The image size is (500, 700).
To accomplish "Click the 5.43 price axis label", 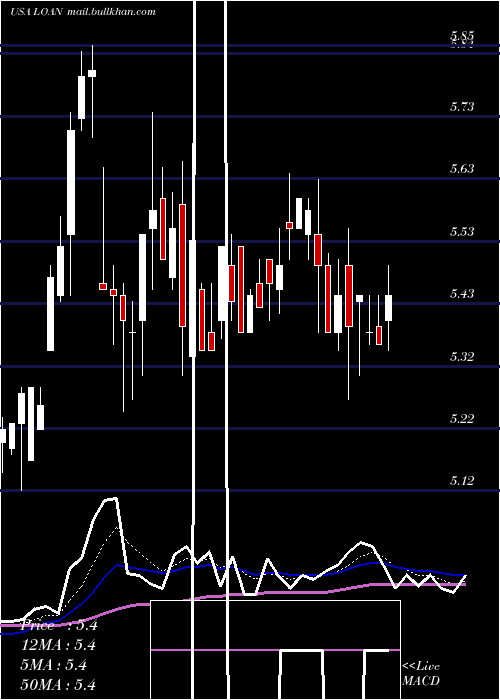I will (x=462, y=293).
